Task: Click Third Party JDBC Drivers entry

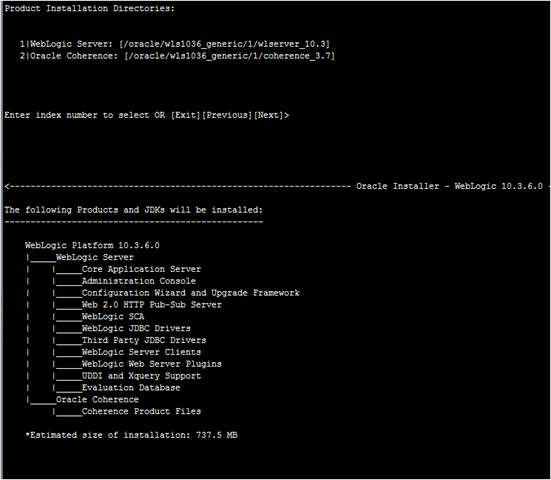Action: [144, 340]
